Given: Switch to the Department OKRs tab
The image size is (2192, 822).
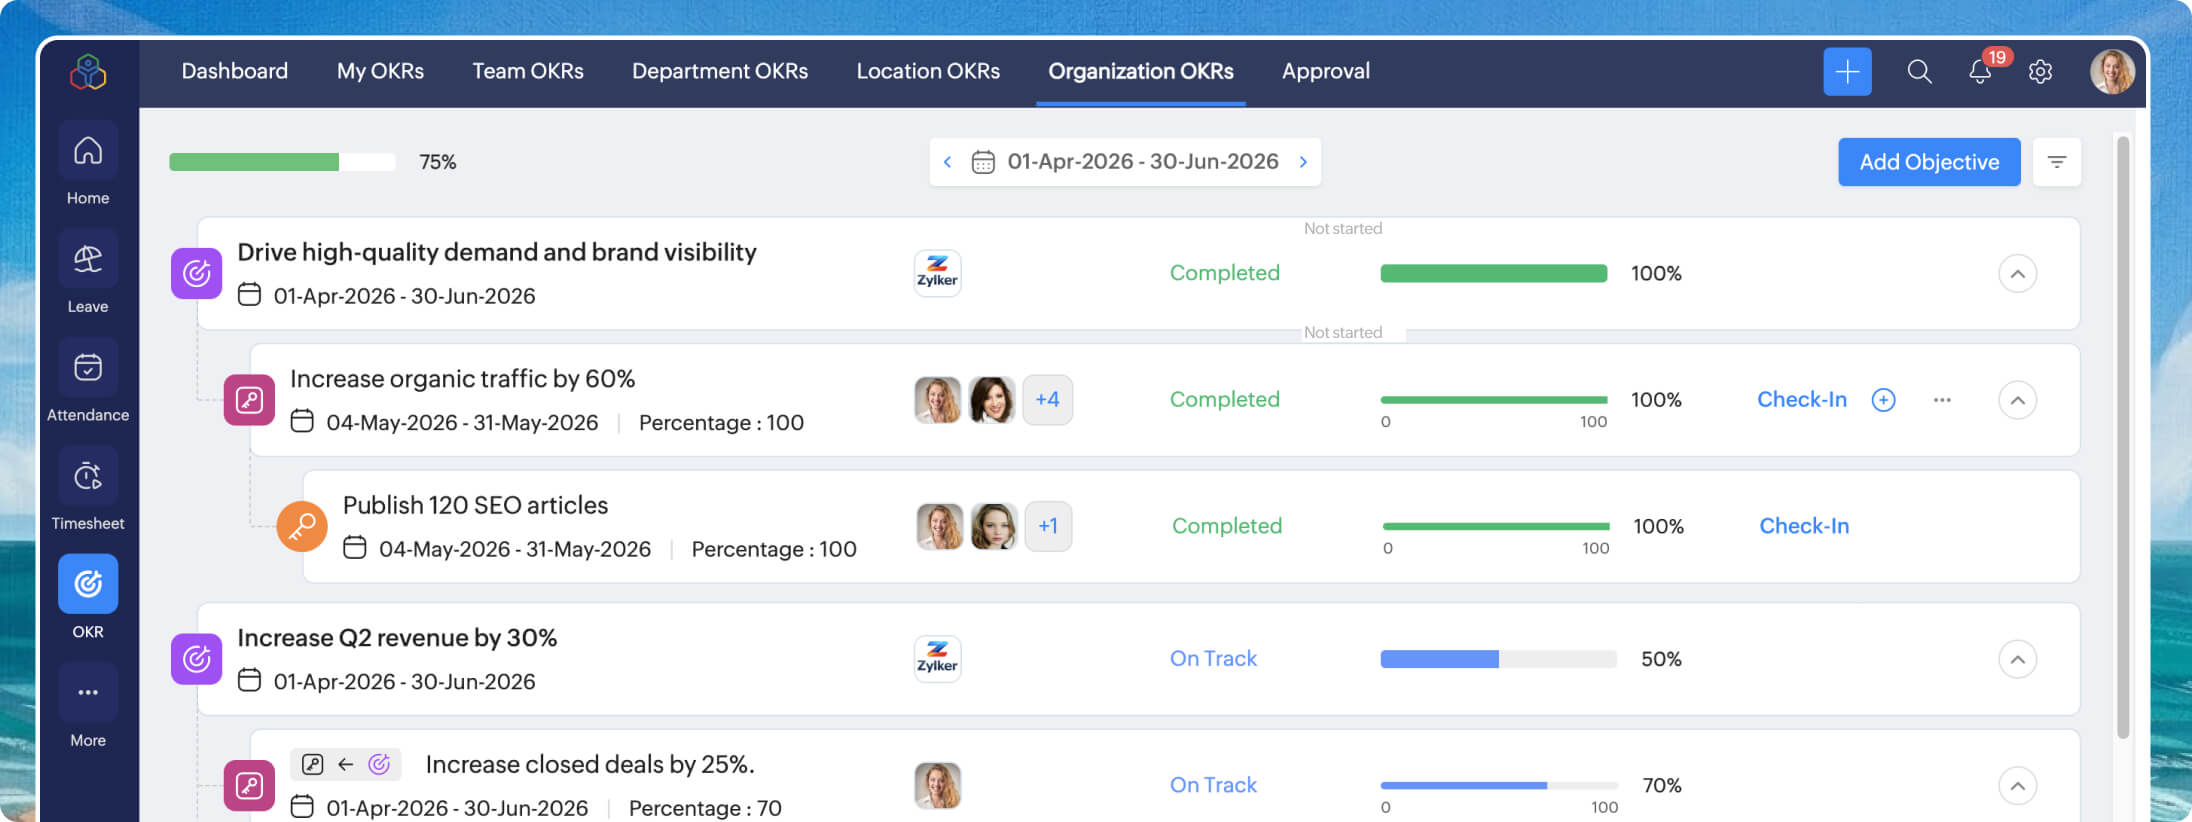Looking at the screenshot, I should (x=720, y=71).
